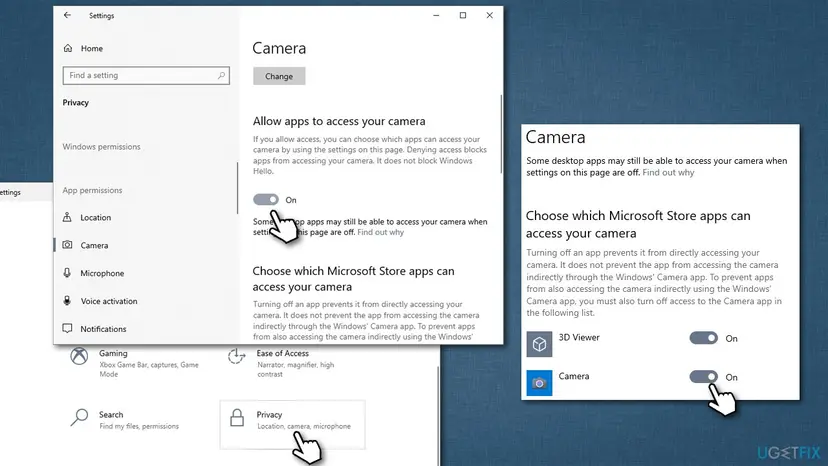828x466 pixels.
Task: Toggle 3D Viewer camera access
Action: coord(703,338)
